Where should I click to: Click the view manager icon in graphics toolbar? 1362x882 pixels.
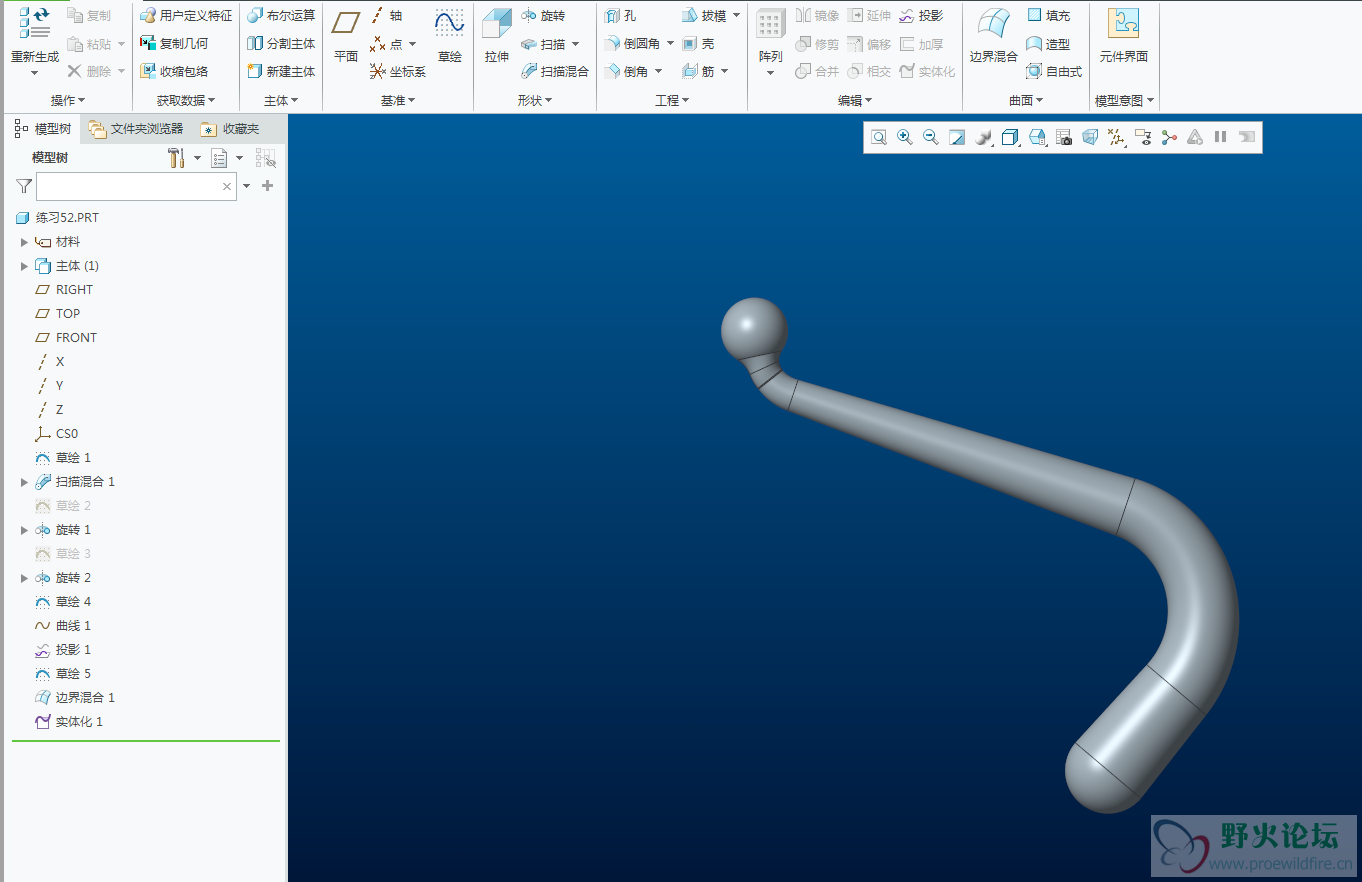click(x=1064, y=137)
